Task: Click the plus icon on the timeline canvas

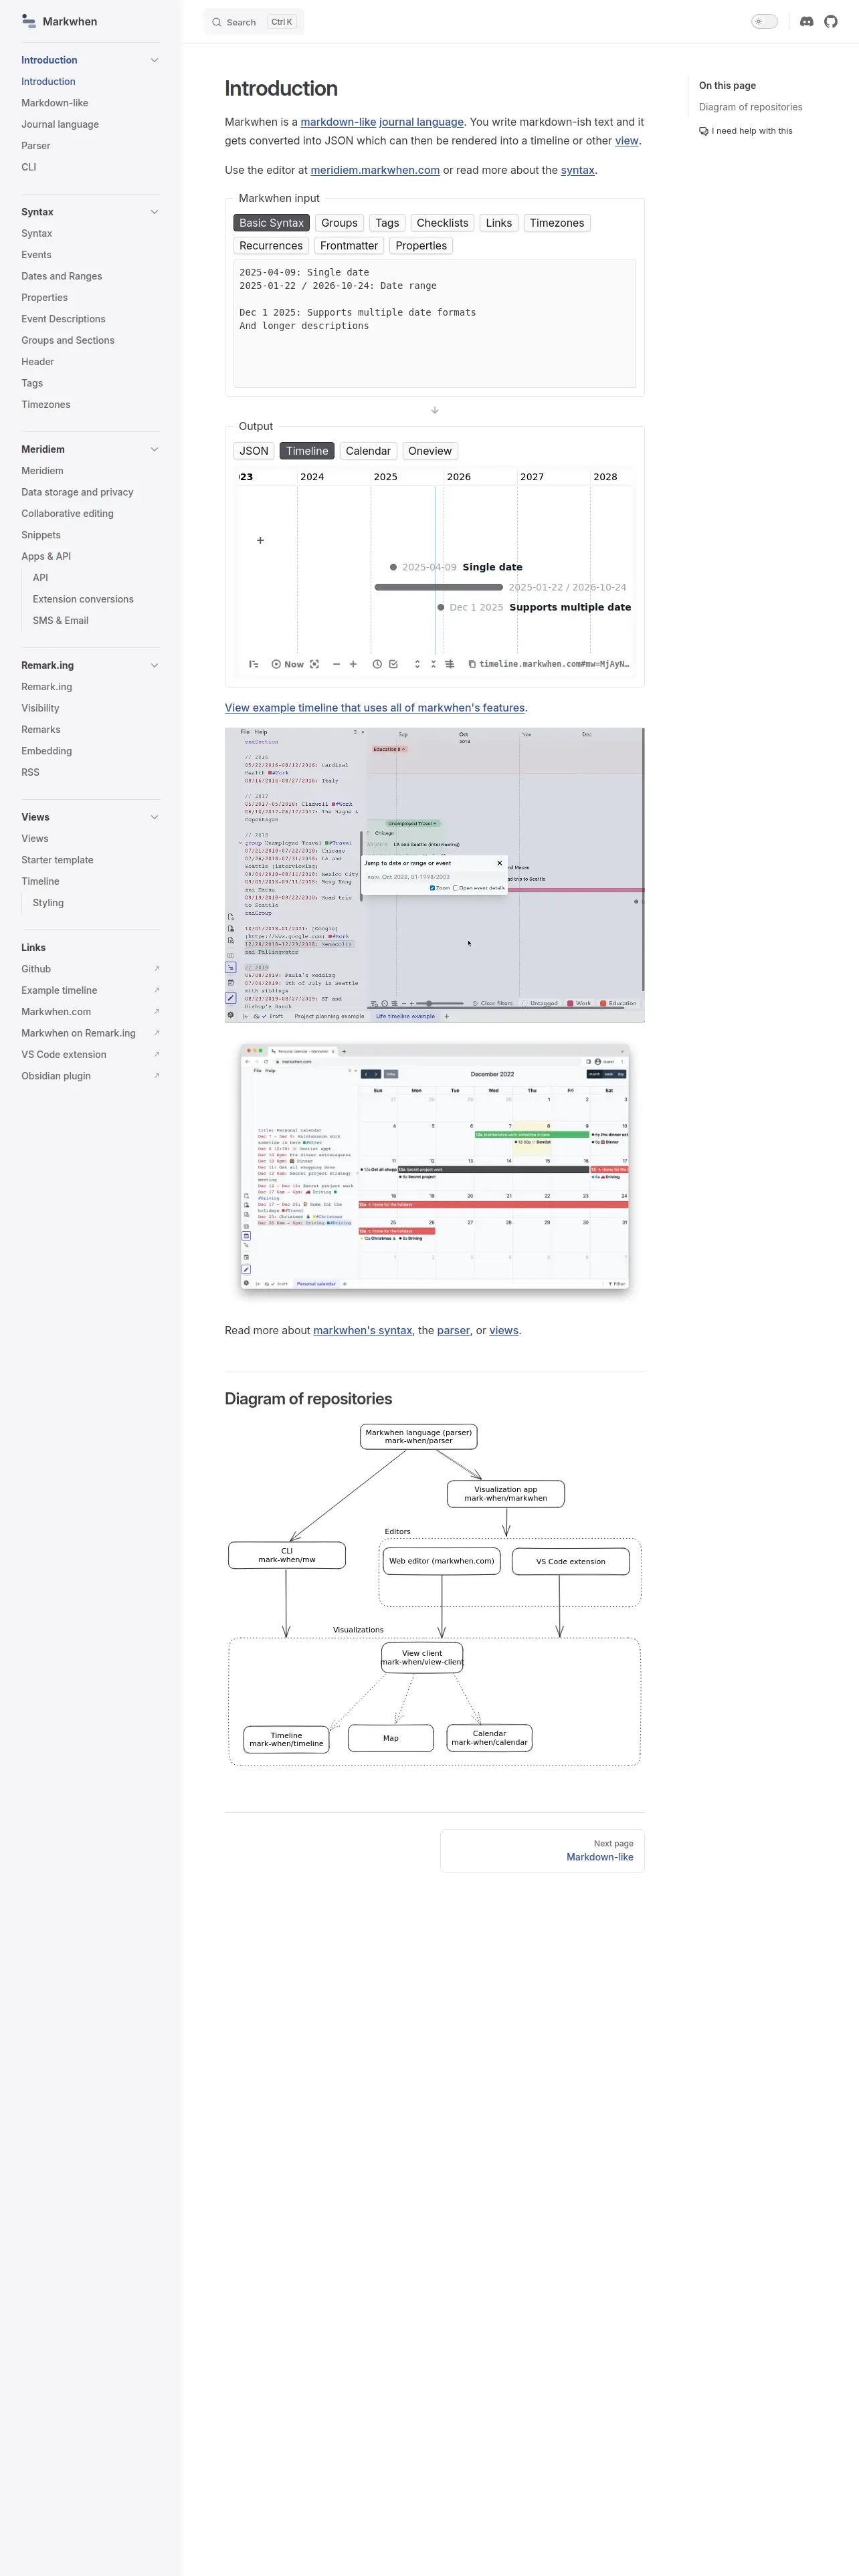Action: (261, 540)
